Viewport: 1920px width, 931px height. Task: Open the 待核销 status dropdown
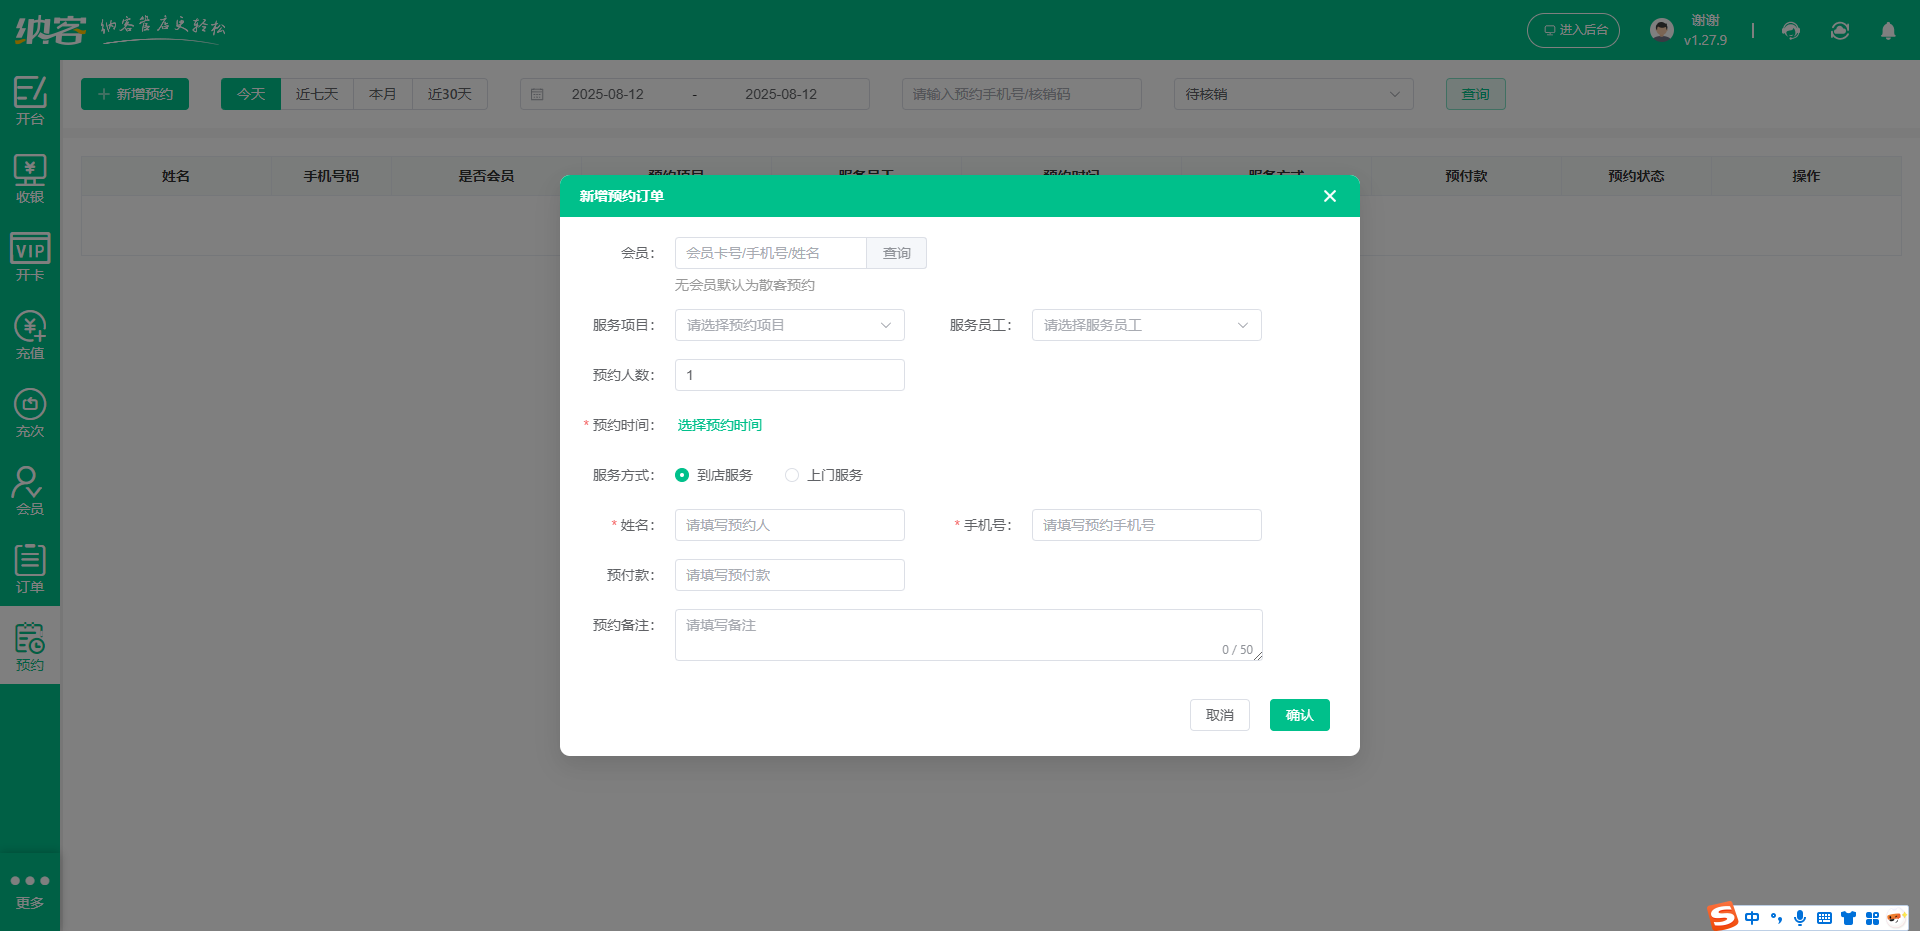pyautogui.click(x=1292, y=94)
